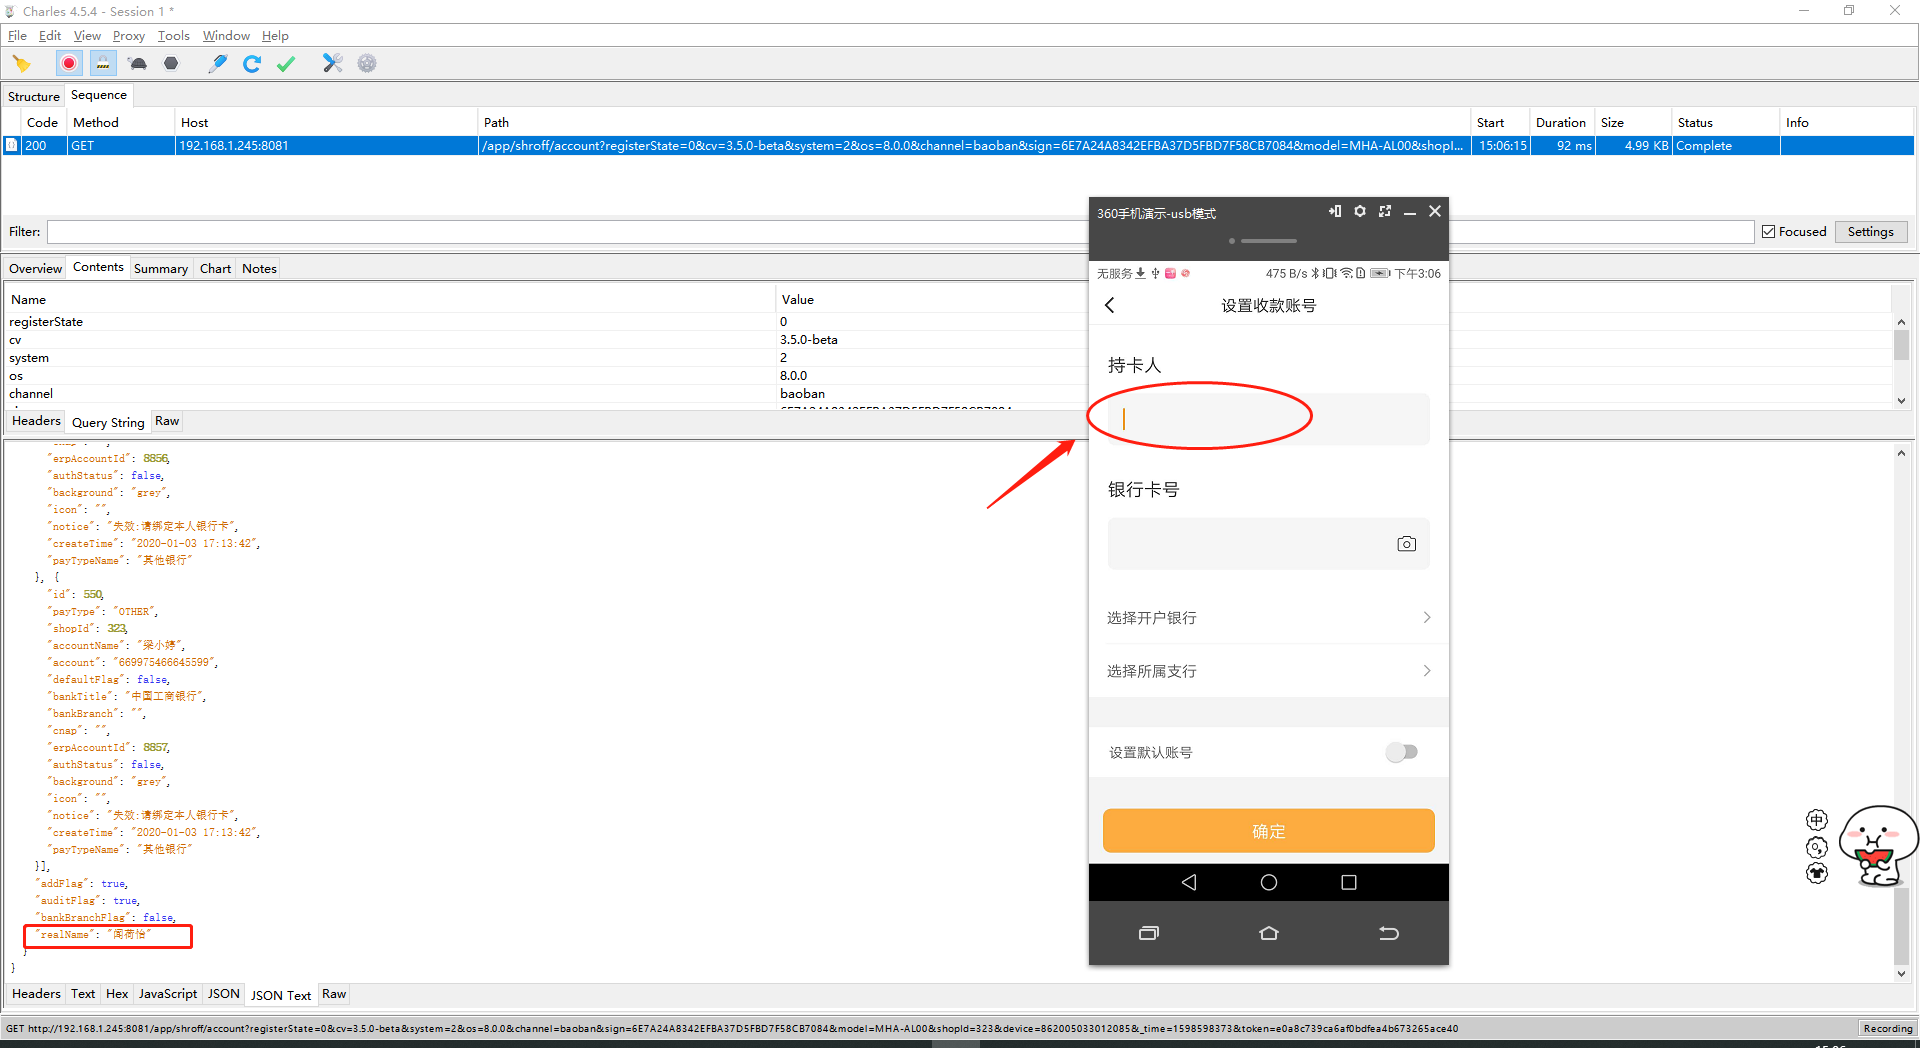Viewport: 1920px width, 1048px height.
Task: Click the query parameters scrollbar down arrow
Action: coord(1901,400)
